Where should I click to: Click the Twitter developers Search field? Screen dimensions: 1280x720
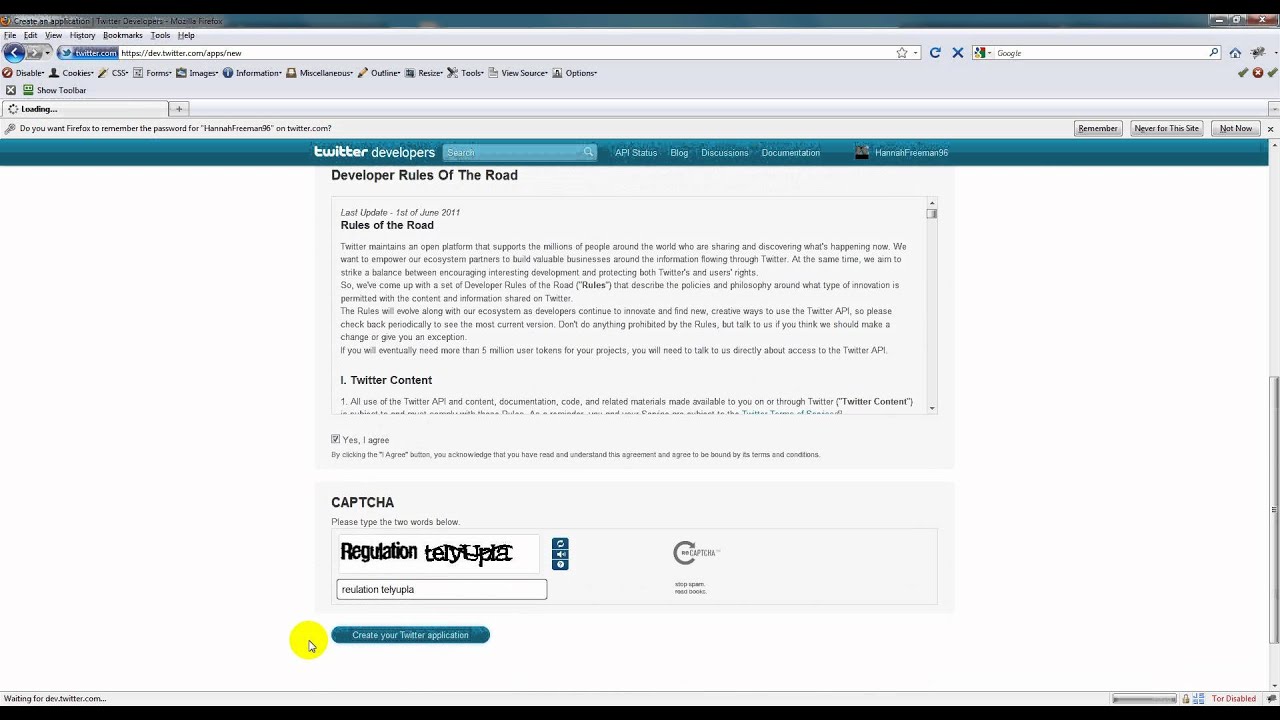coord(519,152)
